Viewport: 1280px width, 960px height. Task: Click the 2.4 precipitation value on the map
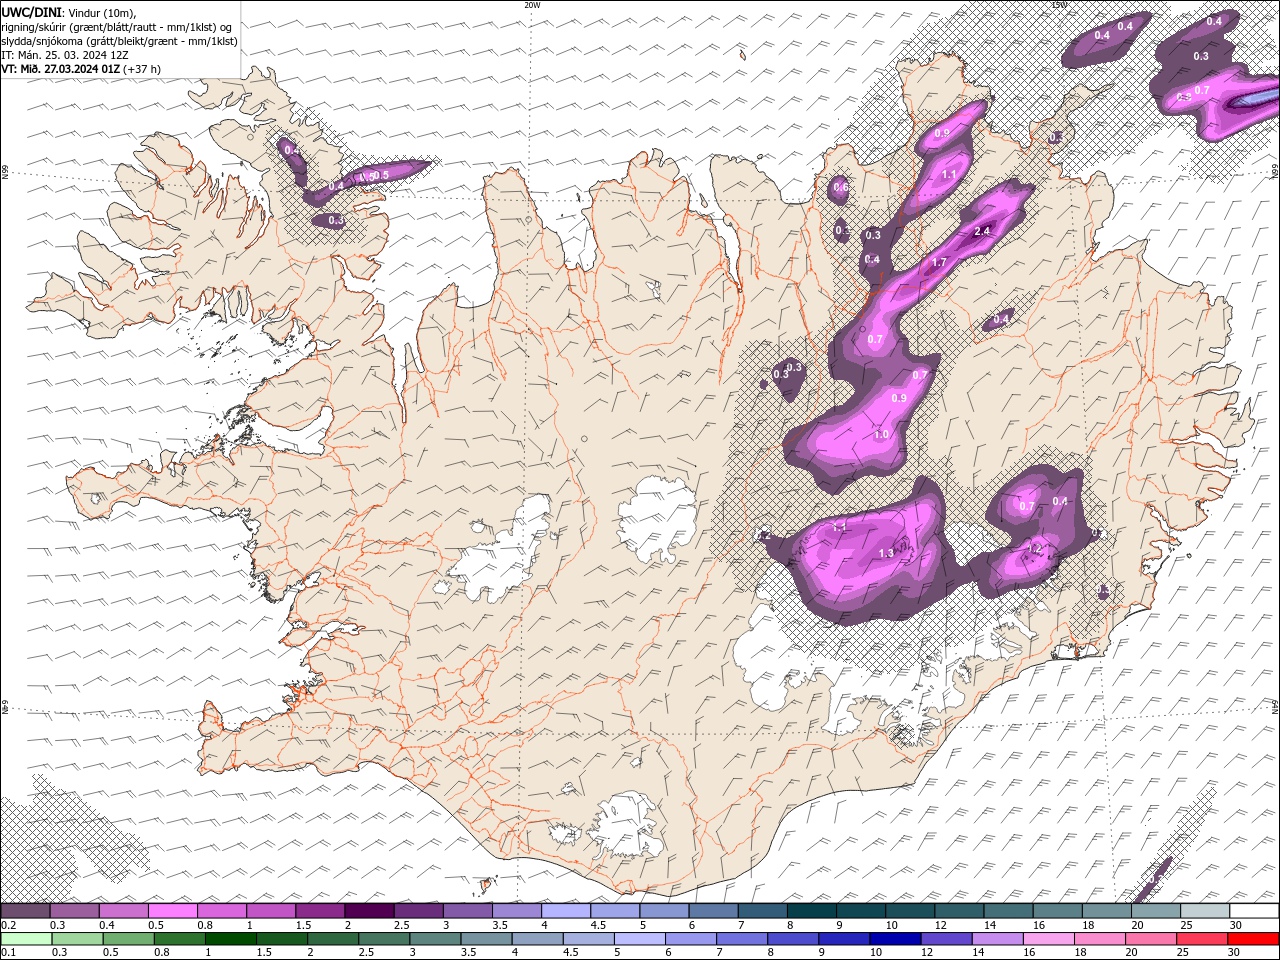982,231
